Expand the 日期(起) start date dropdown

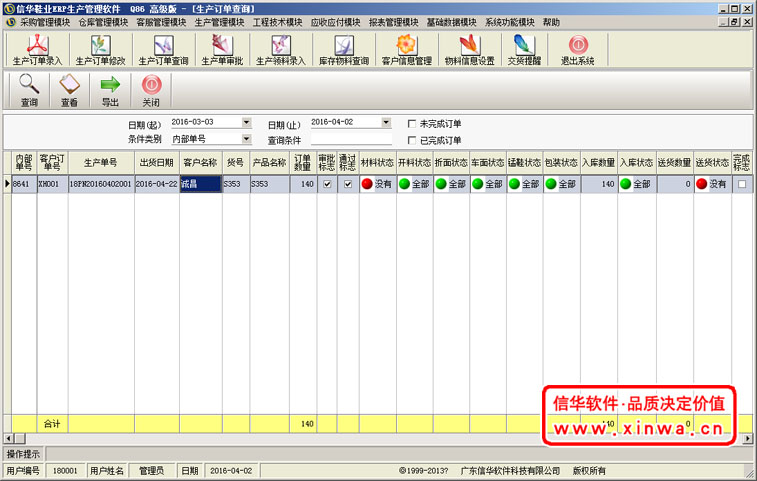(x=246, y=123)
